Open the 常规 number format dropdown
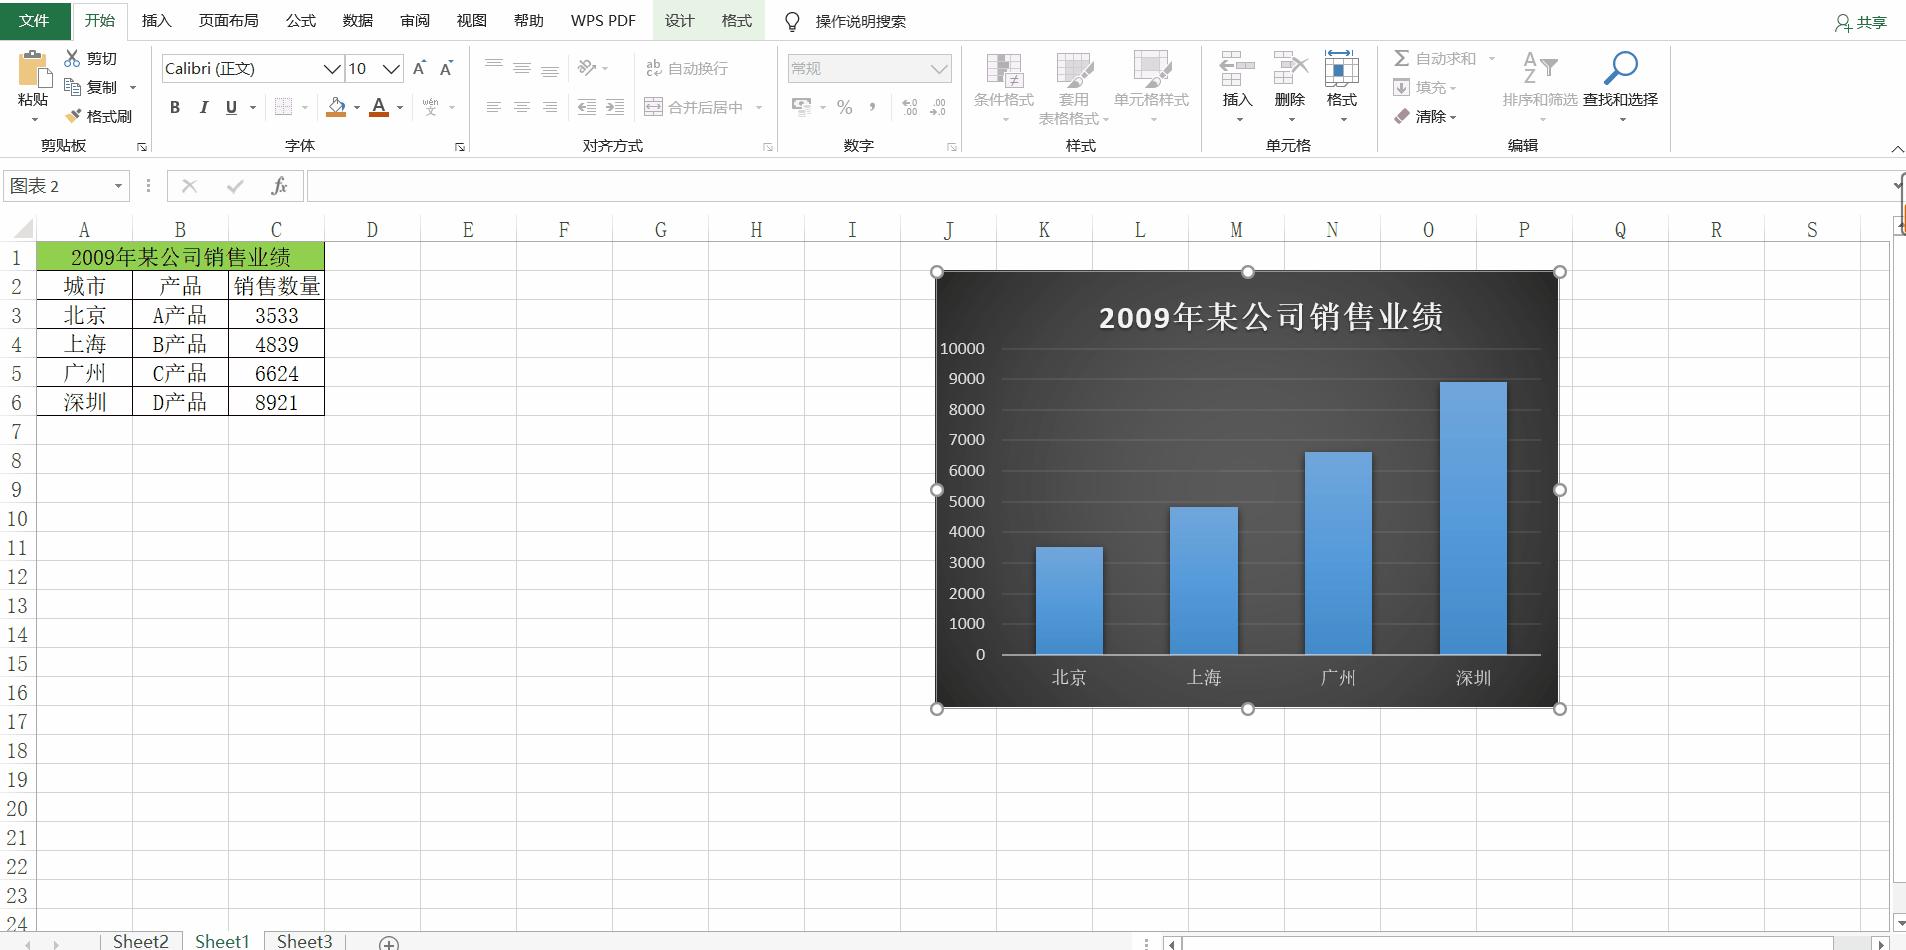The image size is (1906, 950). pos(940,67)
